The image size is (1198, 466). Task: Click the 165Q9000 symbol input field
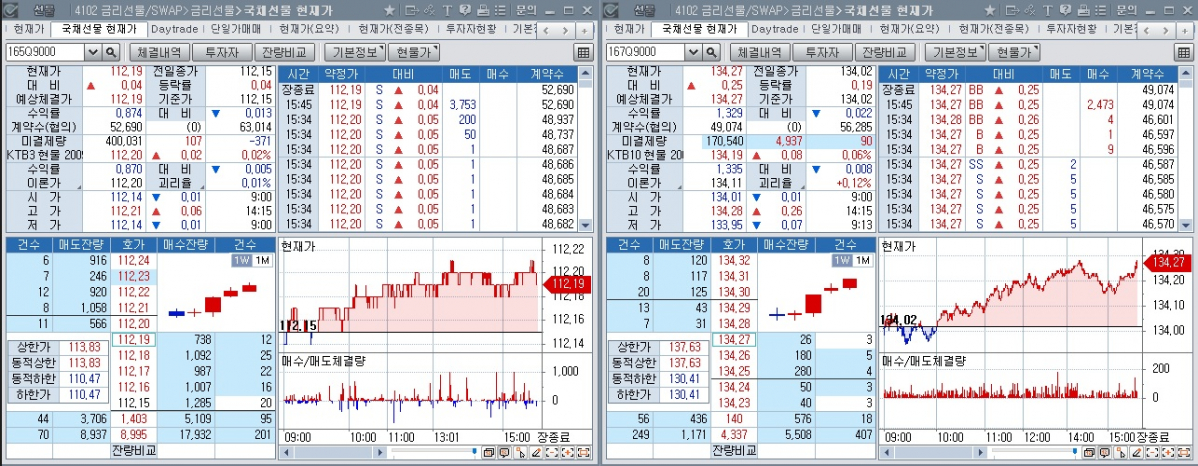click(x=46, y=52)
